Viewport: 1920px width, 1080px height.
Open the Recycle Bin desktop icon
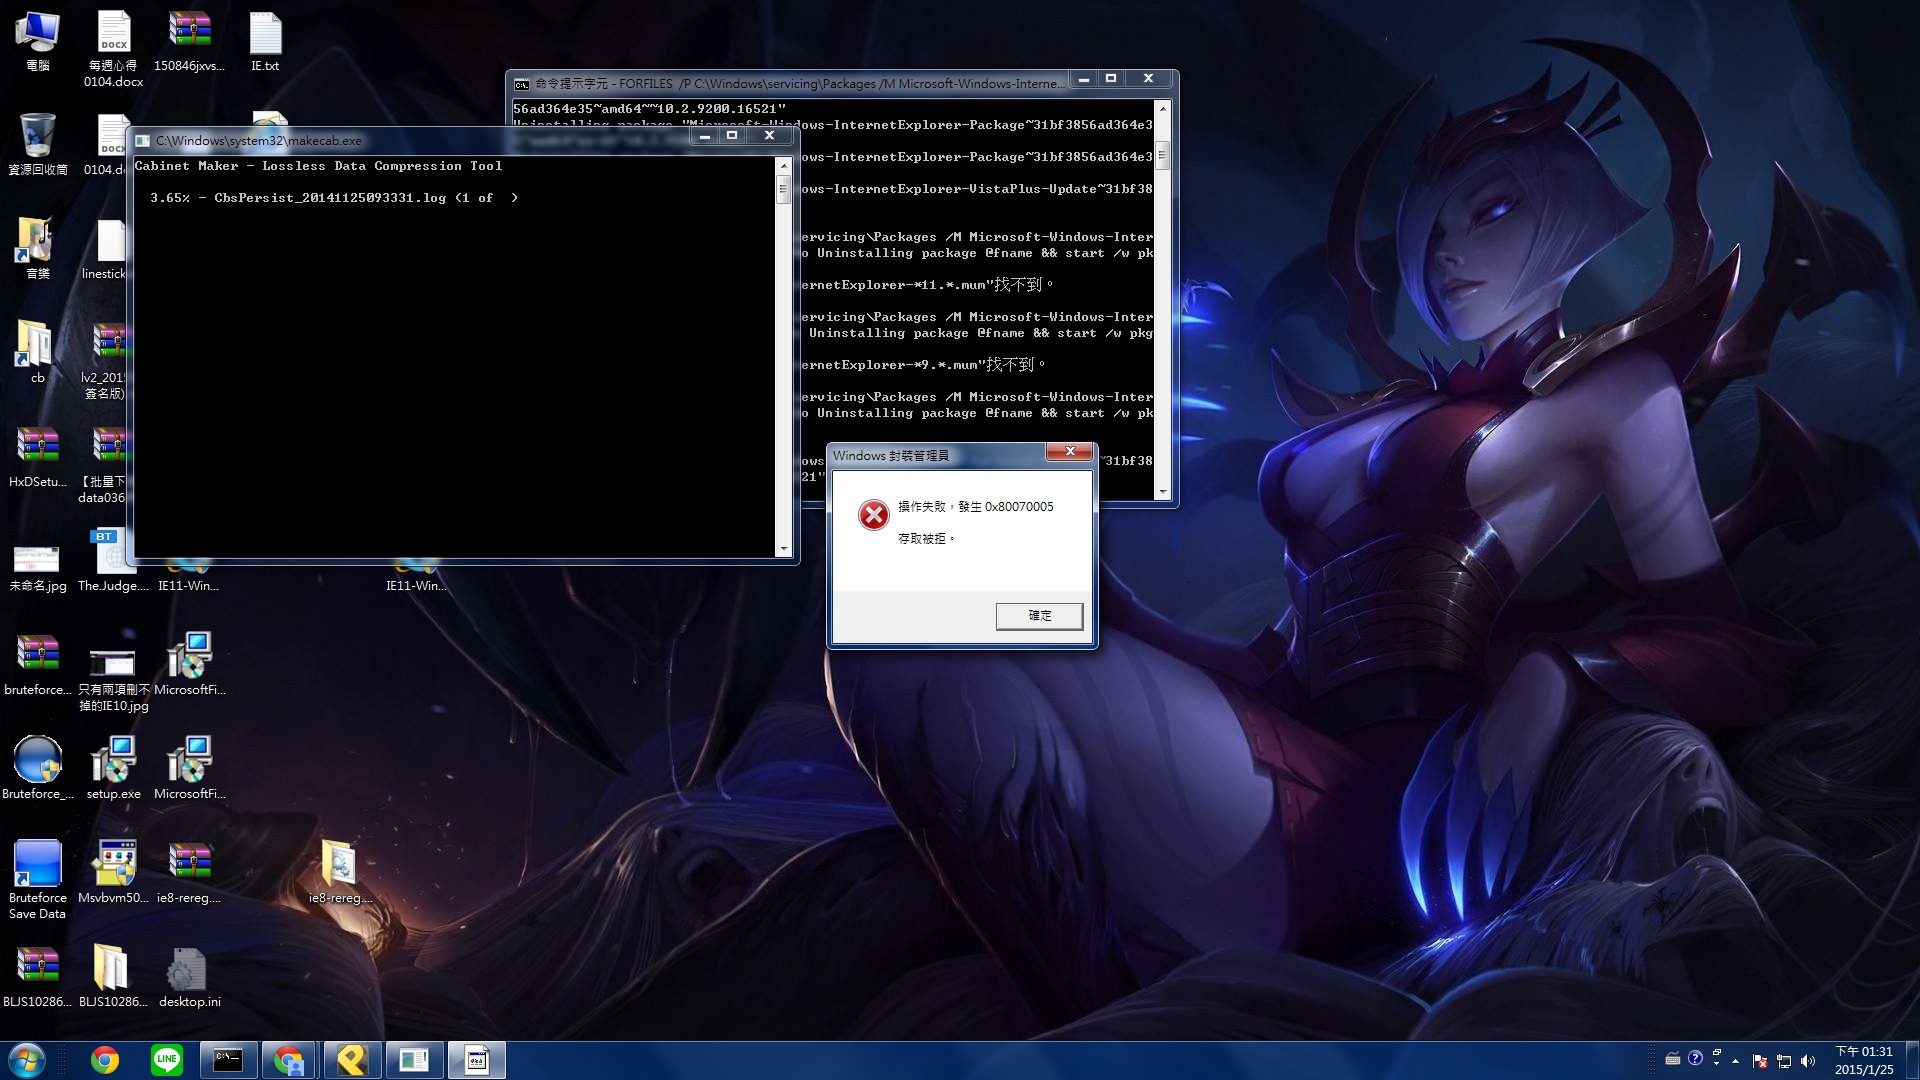click(x=37, y=137)
